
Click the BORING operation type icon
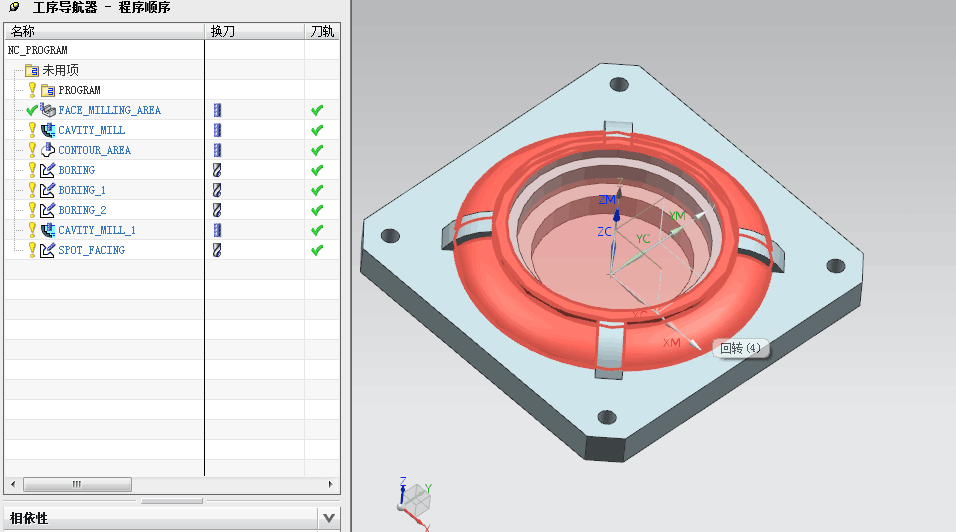pos(48,171)
